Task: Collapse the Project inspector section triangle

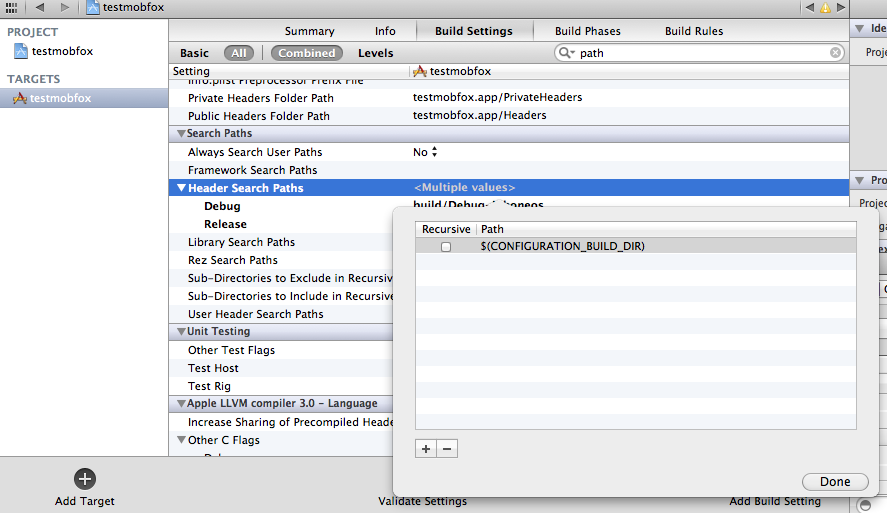Action: (859, 180)
